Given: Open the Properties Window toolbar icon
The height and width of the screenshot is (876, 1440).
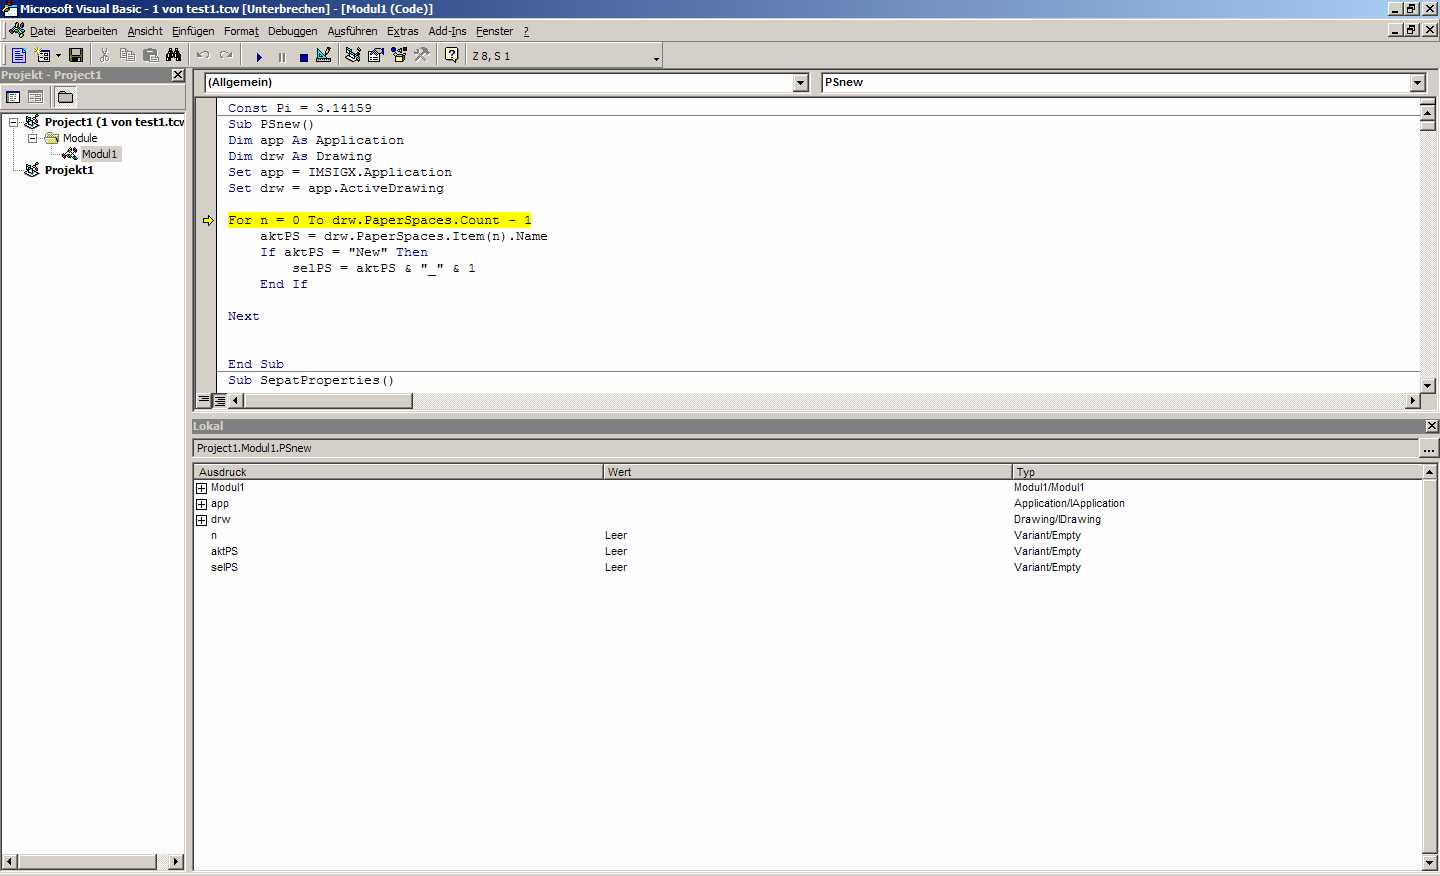Looking at the screenshot, I should [376, 55].
